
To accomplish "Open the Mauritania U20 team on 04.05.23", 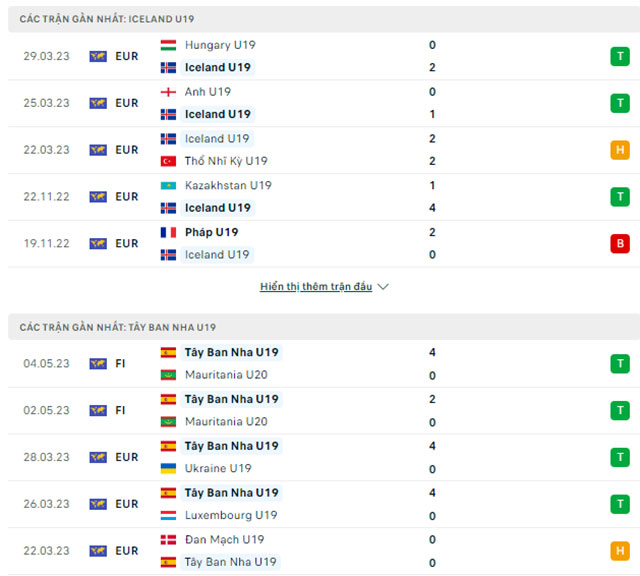I will (x=226, y=375).
